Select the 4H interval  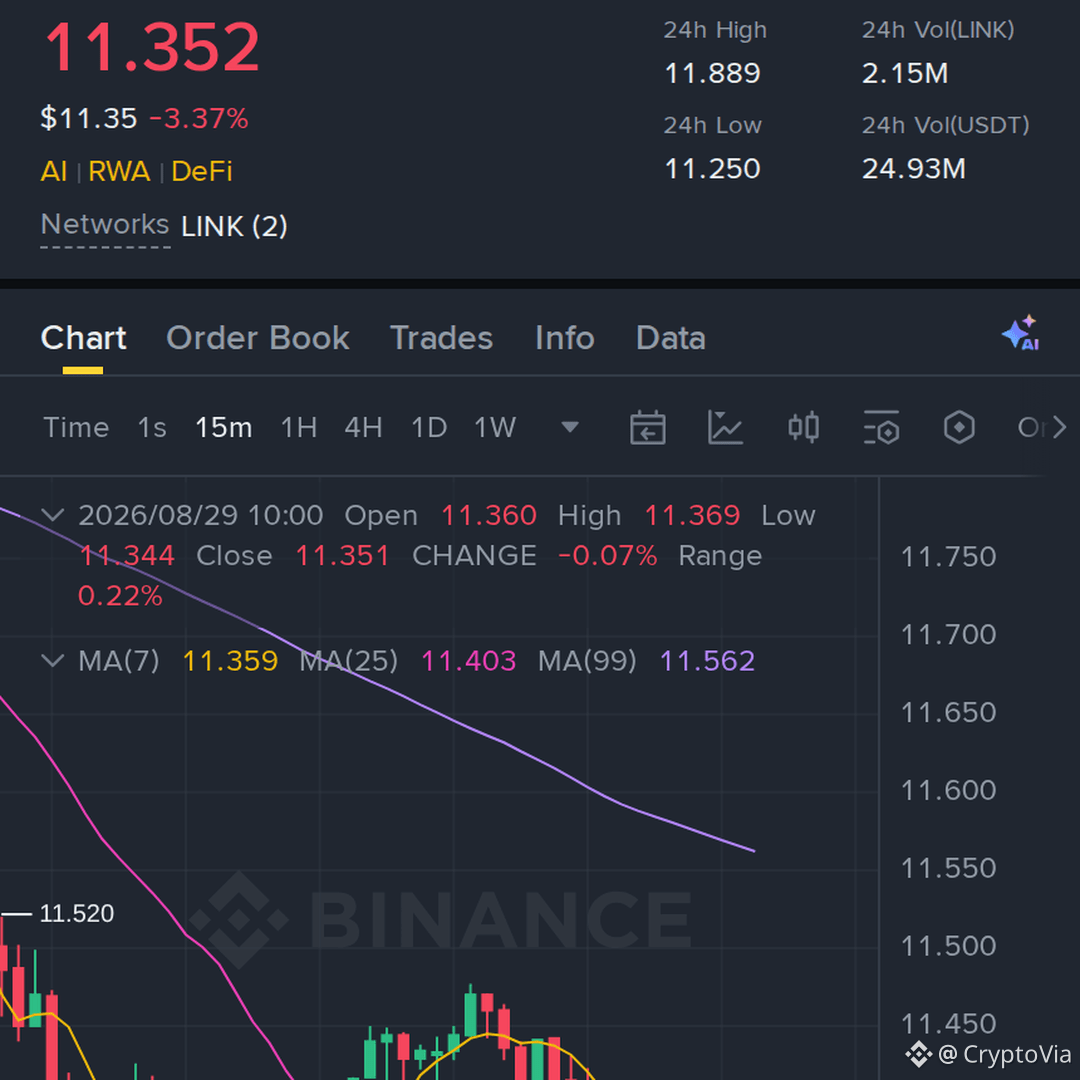click(364, 428)
